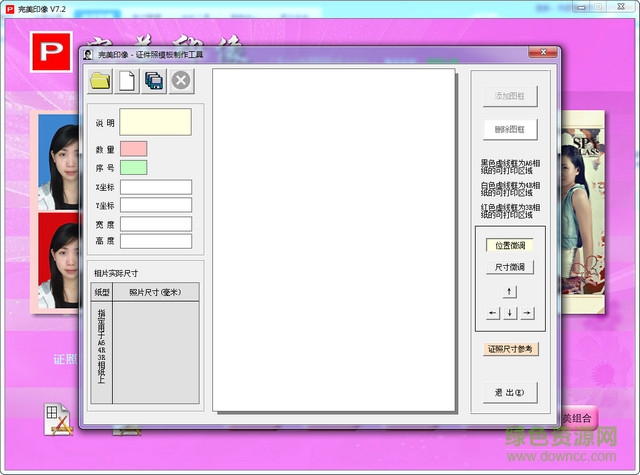
Task: Open 证照尺寸参考 reference
Action: coord(511,349)
